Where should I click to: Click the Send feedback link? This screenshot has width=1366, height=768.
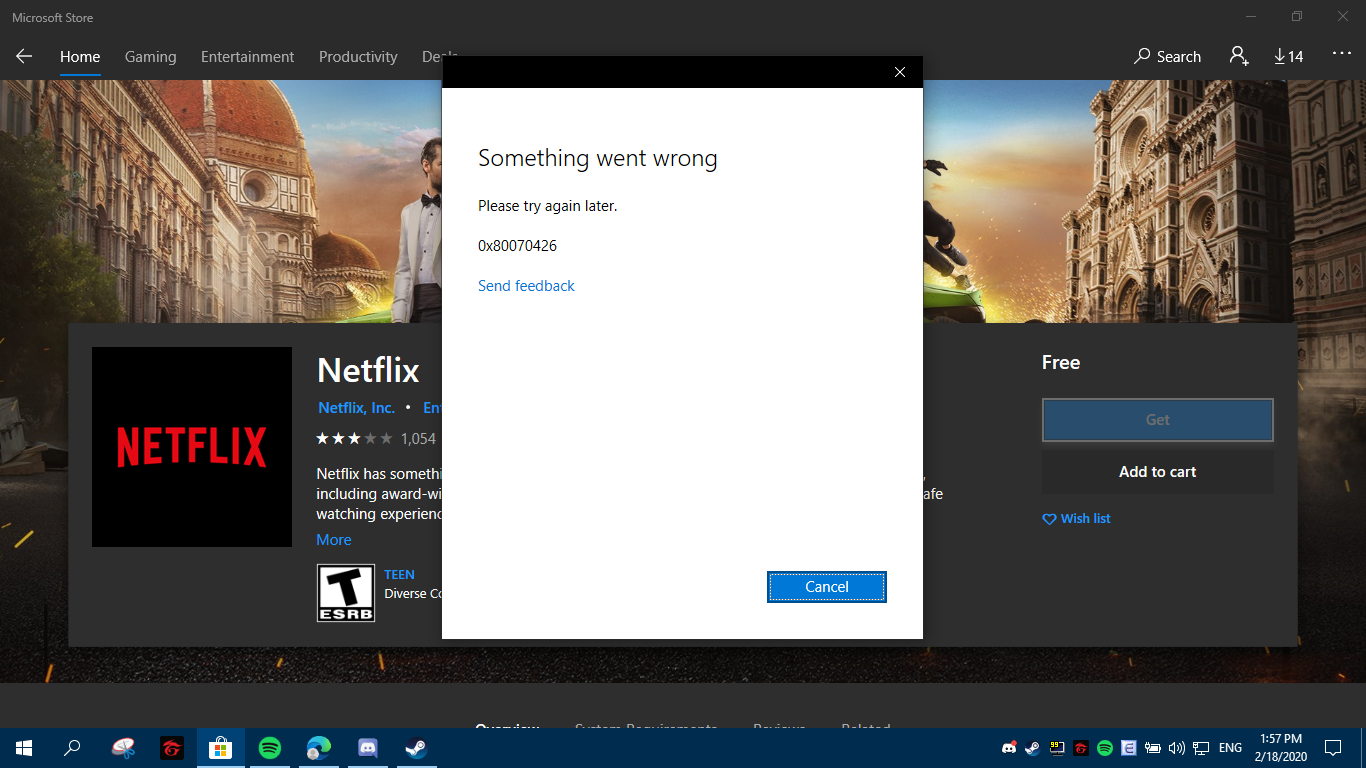coord(526,286)
